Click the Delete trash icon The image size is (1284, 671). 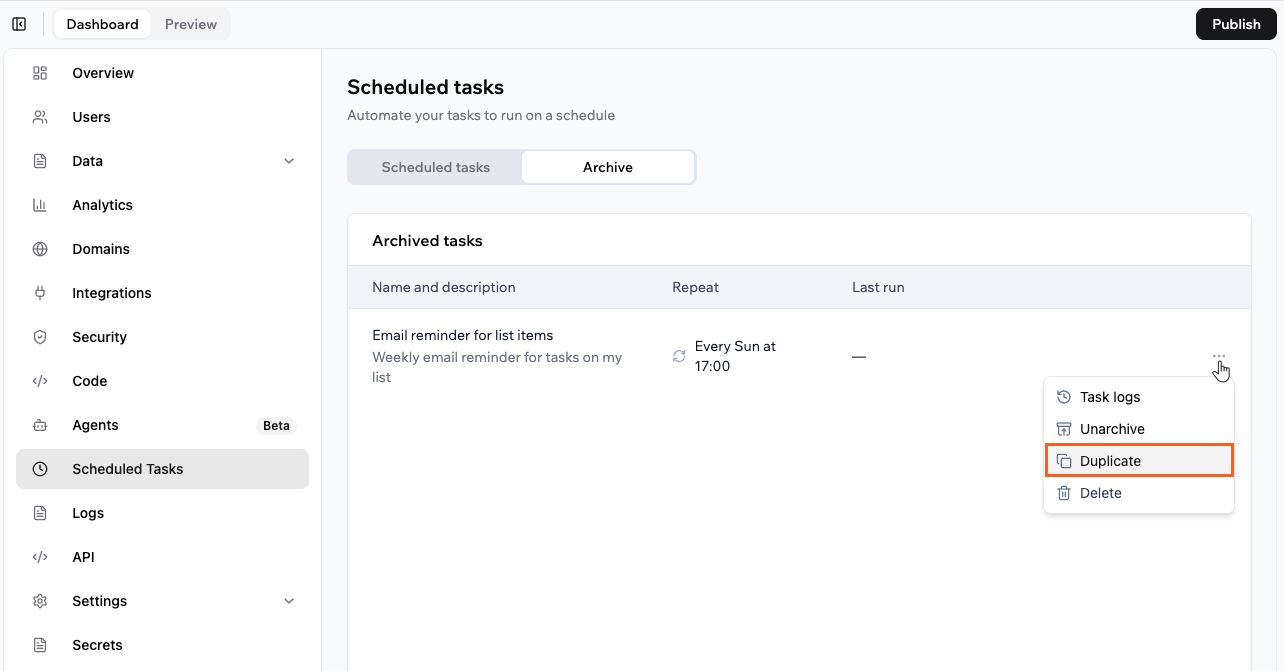coord(1063,492)
